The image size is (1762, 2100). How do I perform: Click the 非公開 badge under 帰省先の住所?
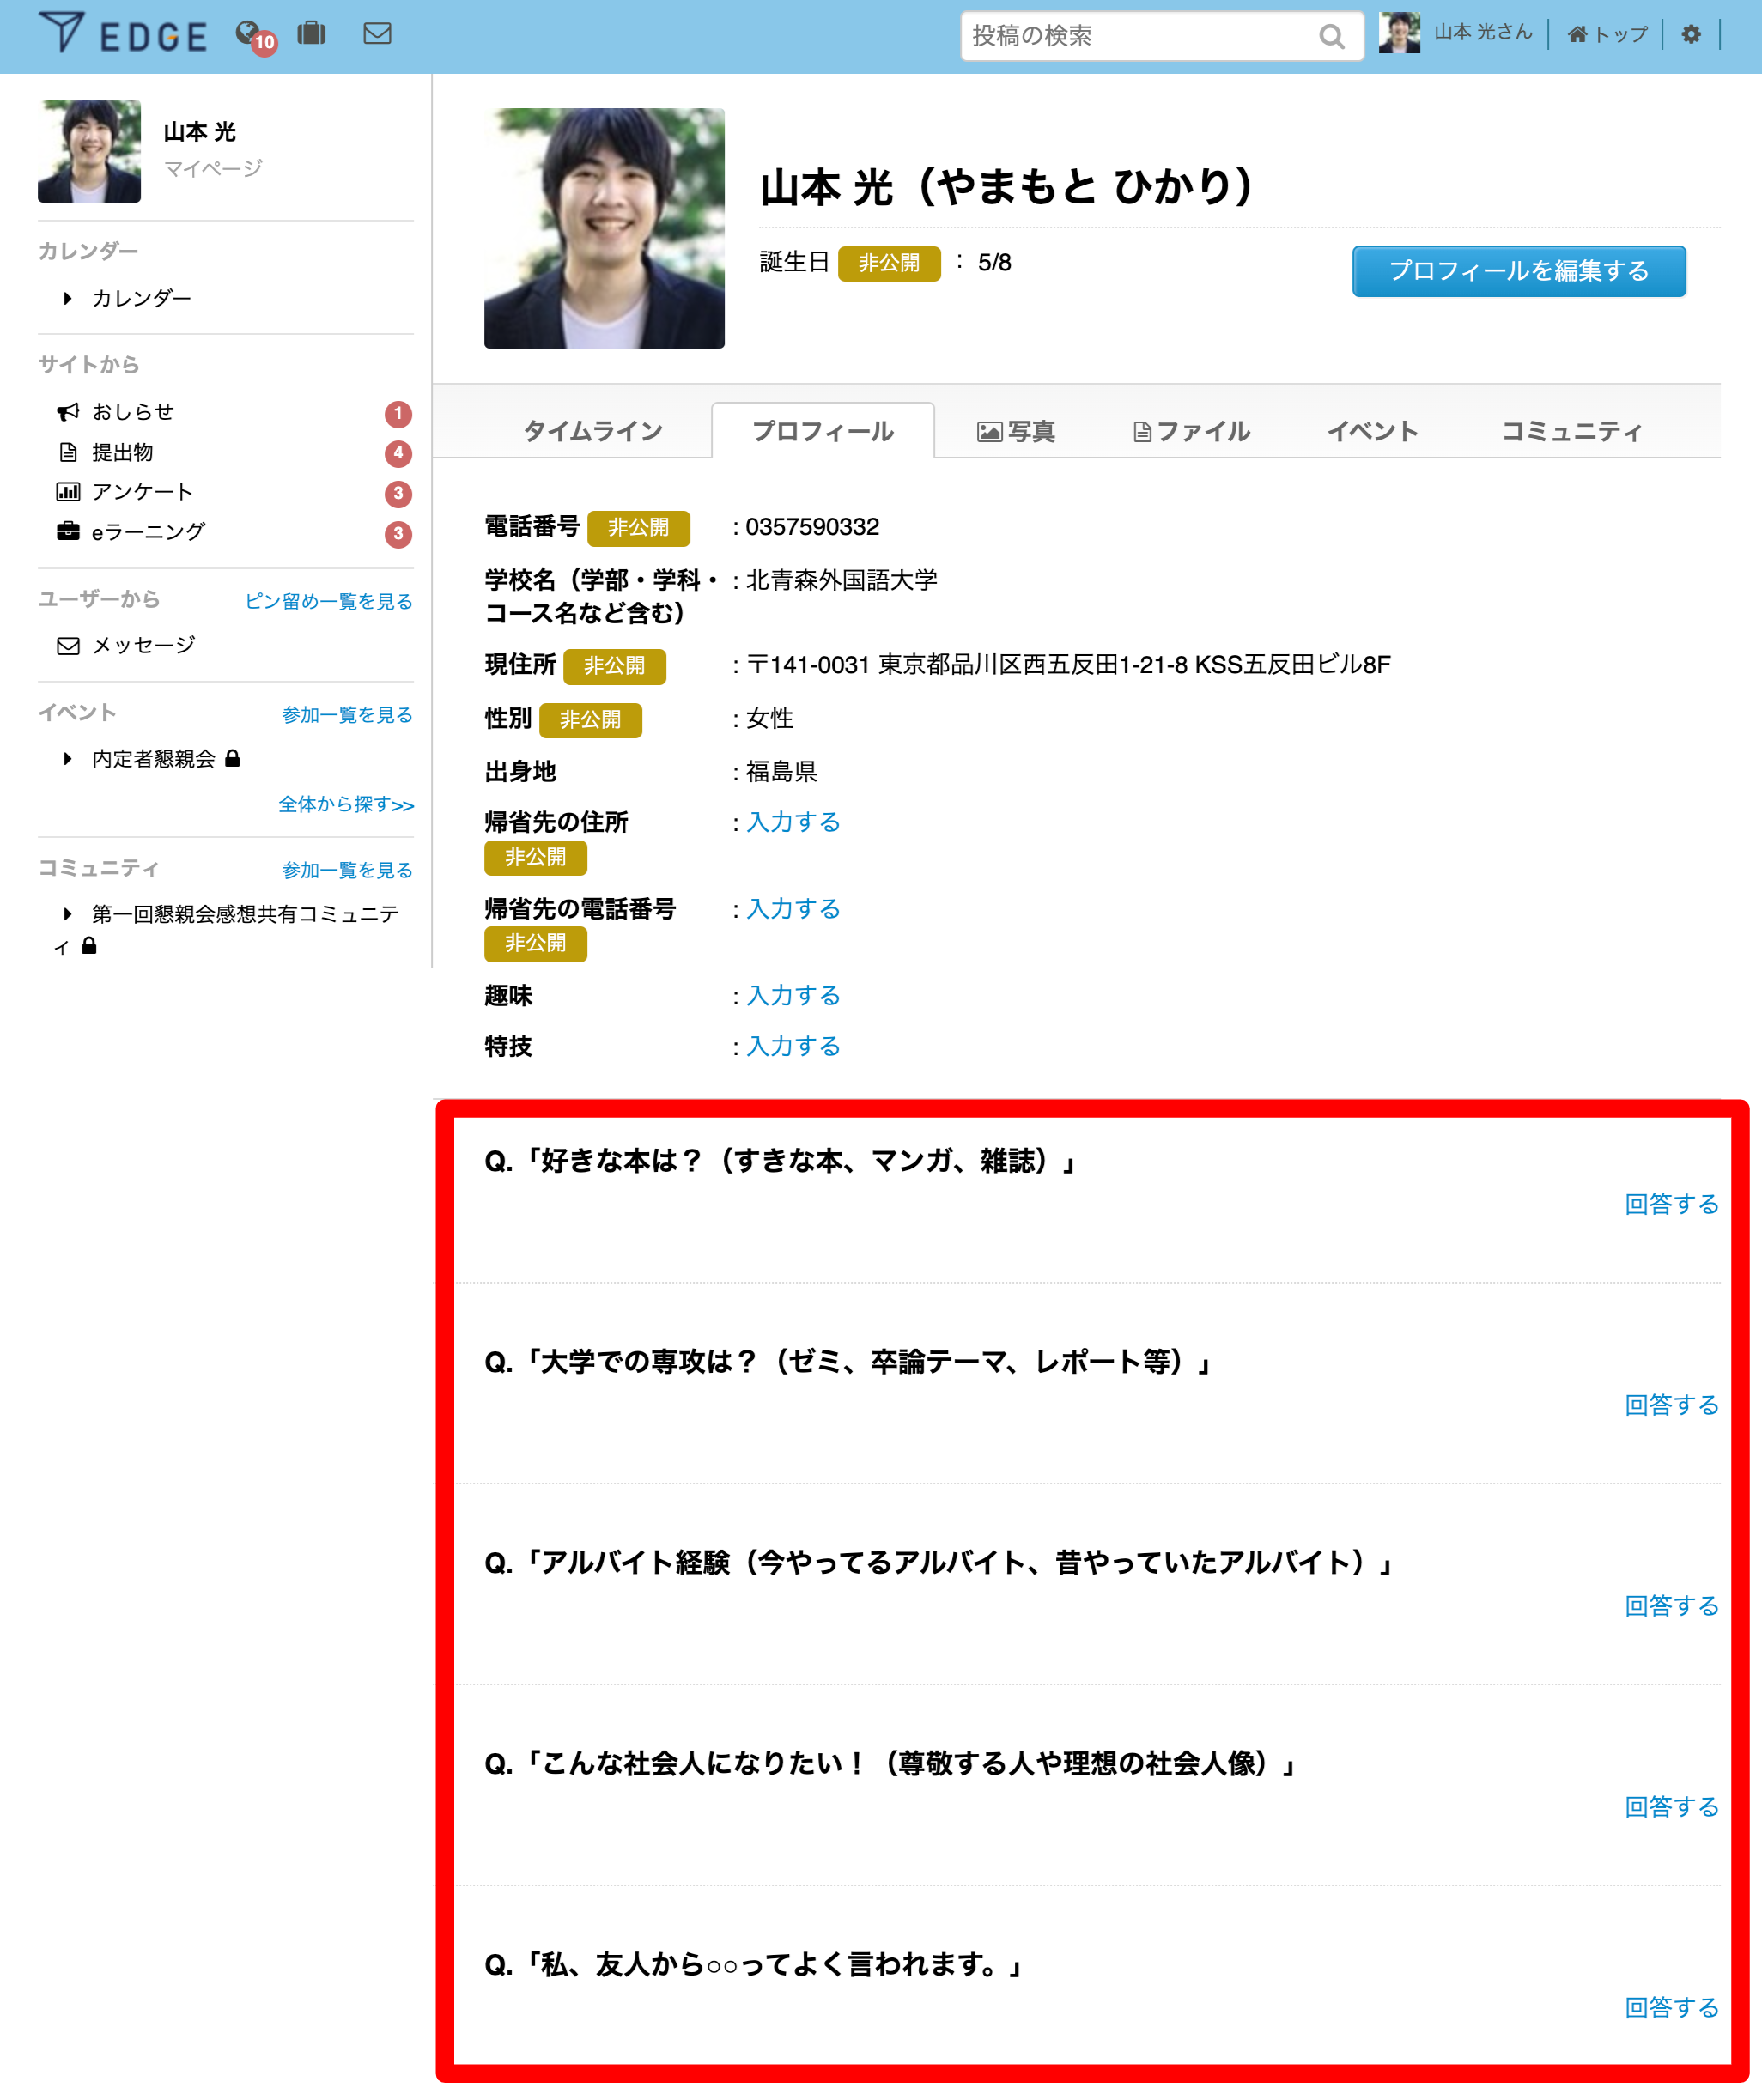coord(535,857)
